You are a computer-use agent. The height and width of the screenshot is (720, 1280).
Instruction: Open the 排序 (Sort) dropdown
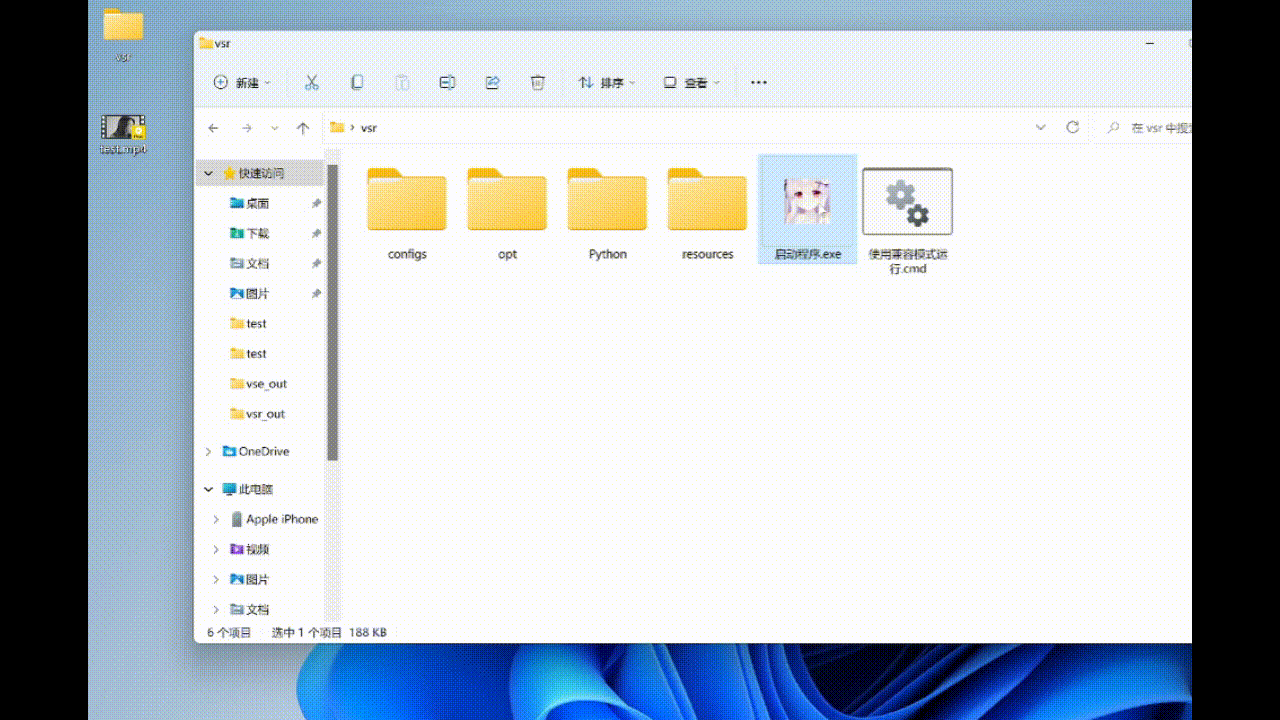pyautogui.click(x=606, y=83)
